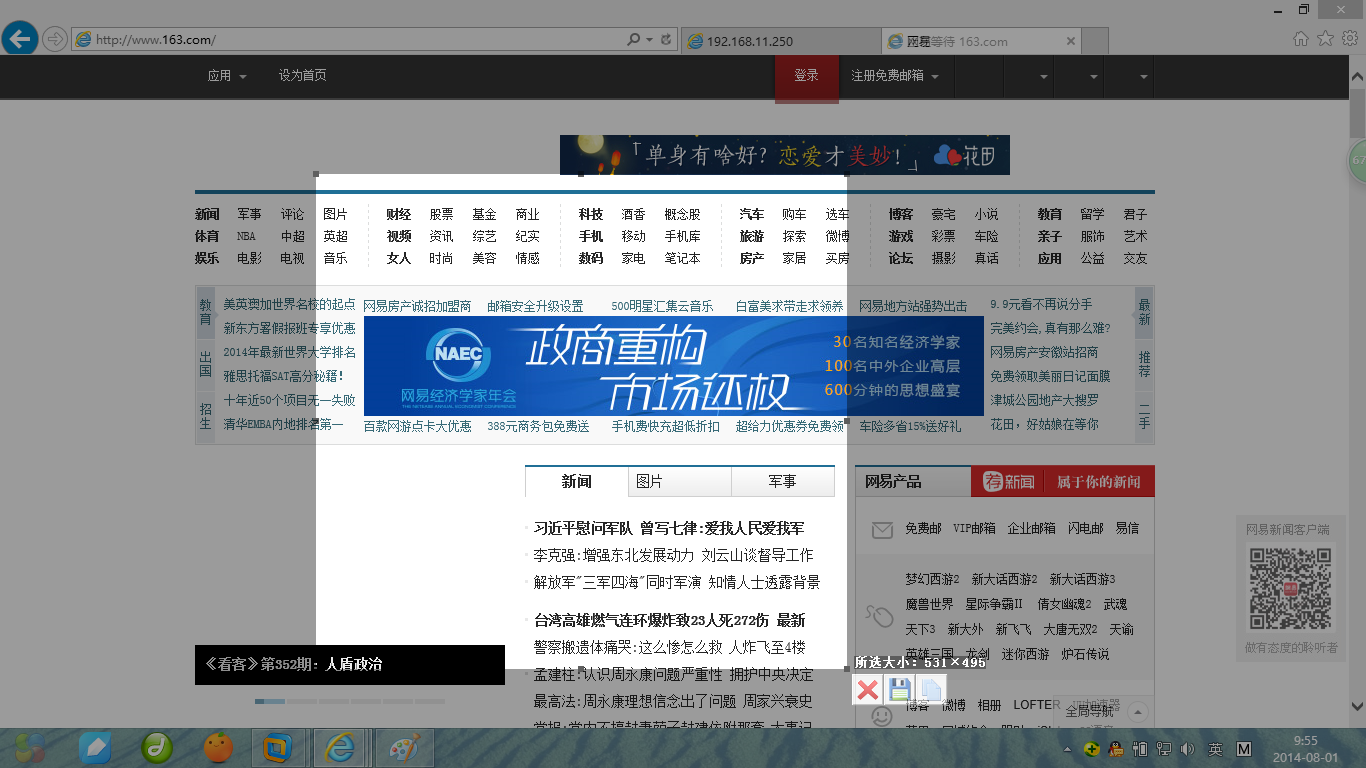Image resolution: width=1366 pixels, height=768 pixels.
Task: Open 免费邮 link in 网易产品
Action: (923, 529)
